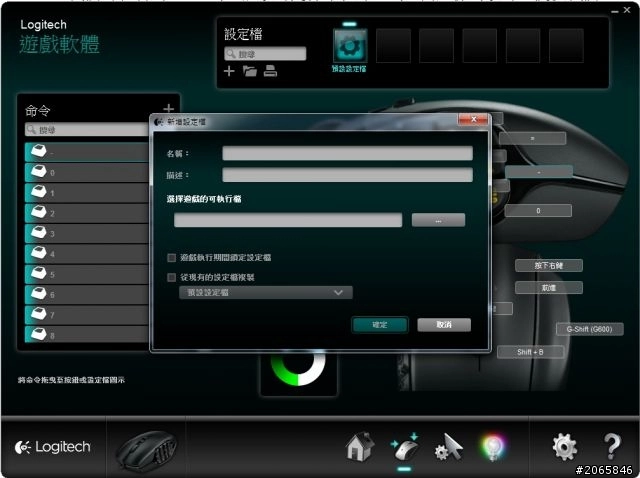
Task: Select the '-' key command in list
Action: coord(87,152)
